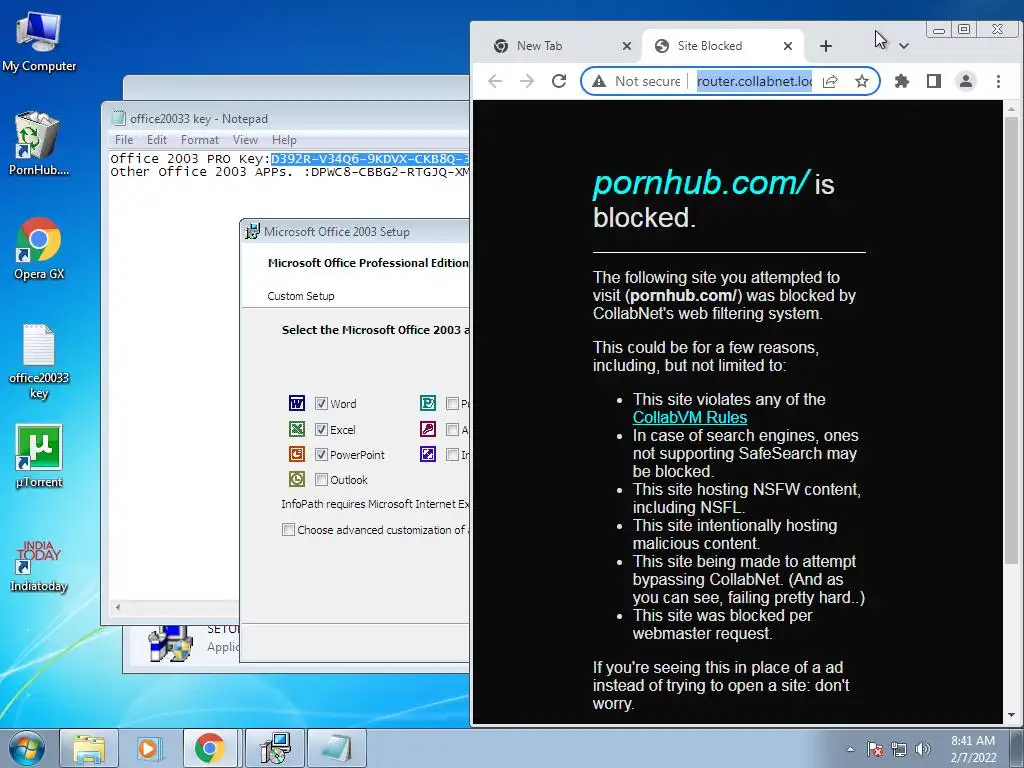The height and width of the screenshot is (768, 1024).
Task: Open Windows Explorer from the taskbar
Action: (89, 748)
